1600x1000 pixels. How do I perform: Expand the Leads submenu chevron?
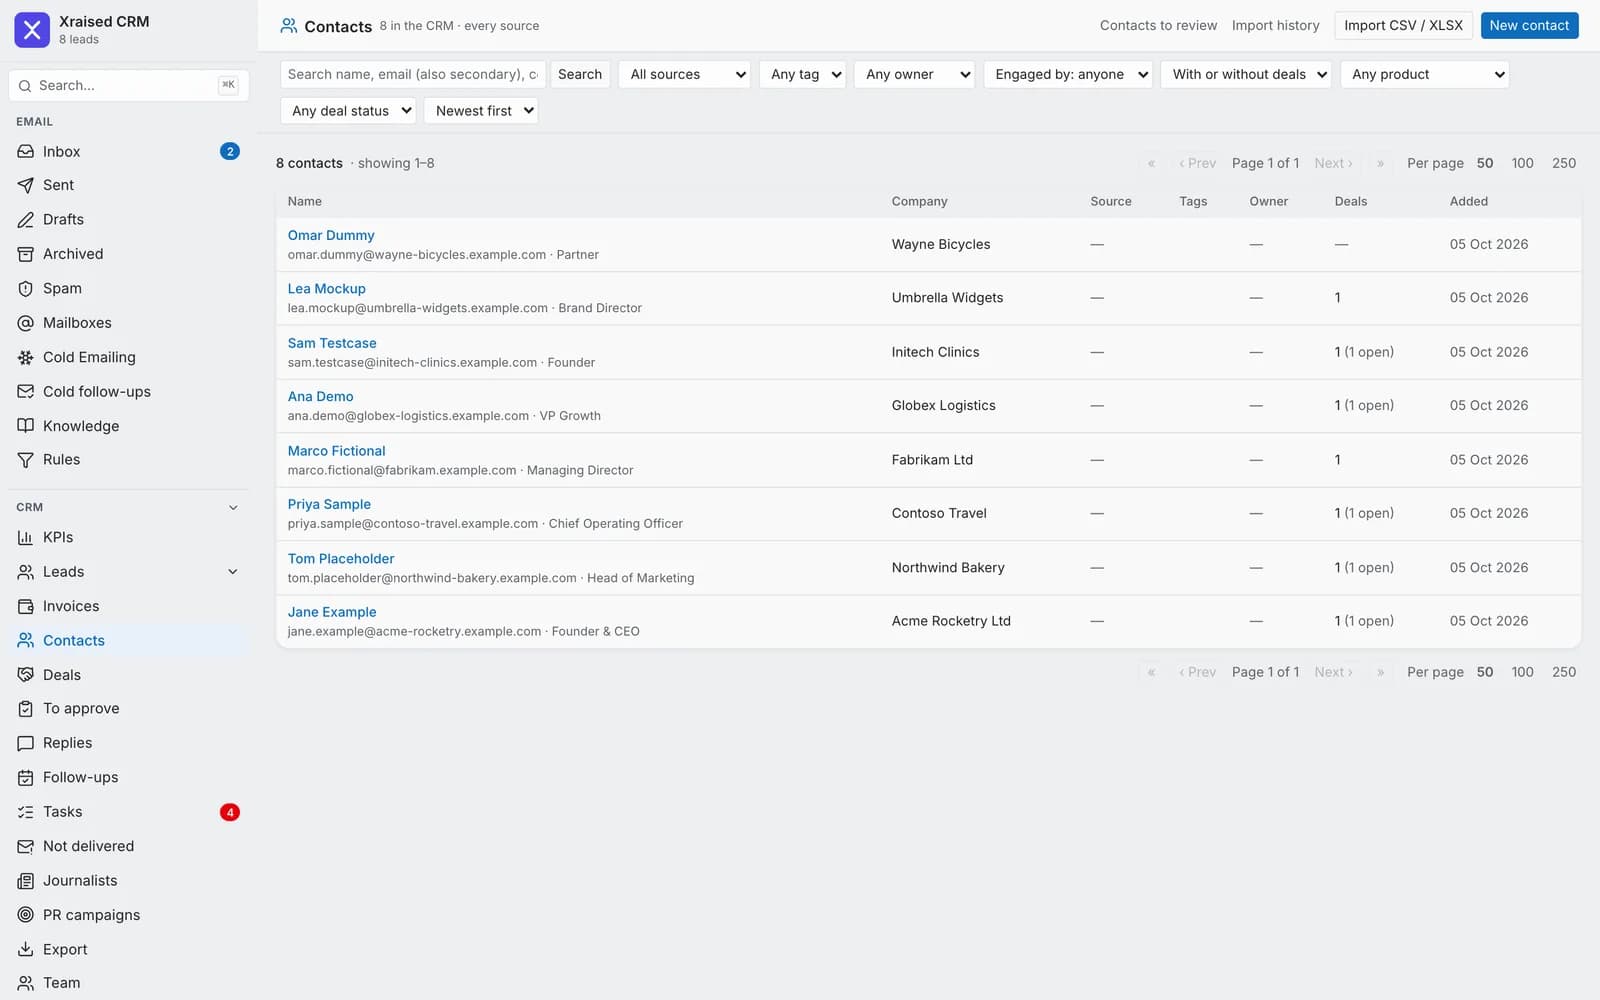233,572
